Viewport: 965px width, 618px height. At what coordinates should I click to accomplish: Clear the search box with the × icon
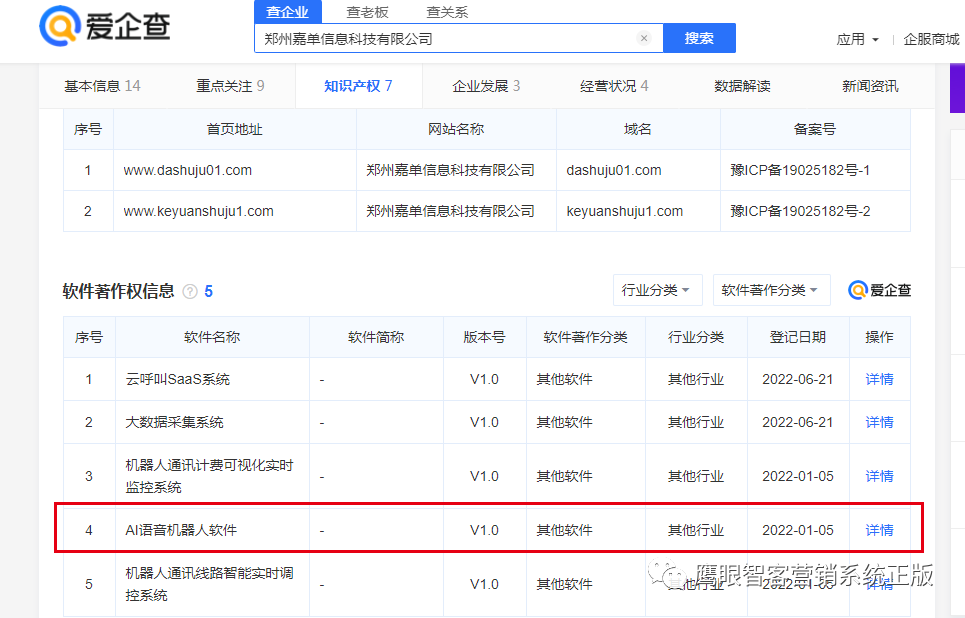644,37
